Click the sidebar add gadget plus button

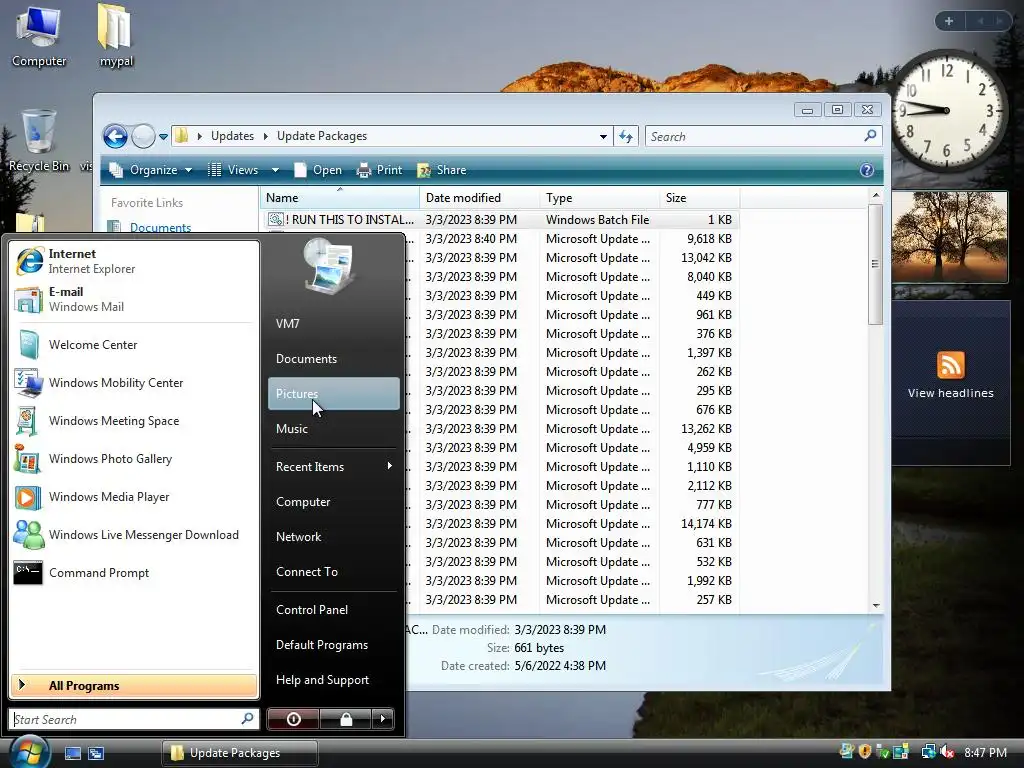[x=949, y=21]
